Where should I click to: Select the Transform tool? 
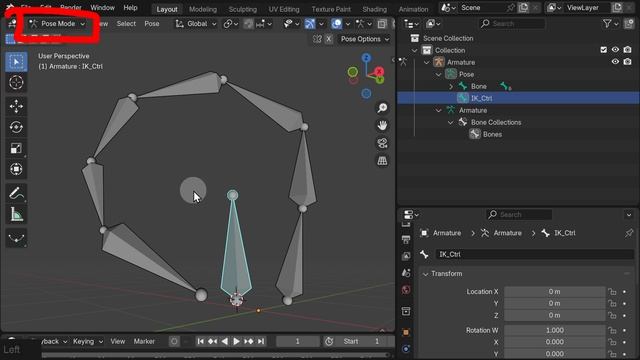(x=16, y=169)
